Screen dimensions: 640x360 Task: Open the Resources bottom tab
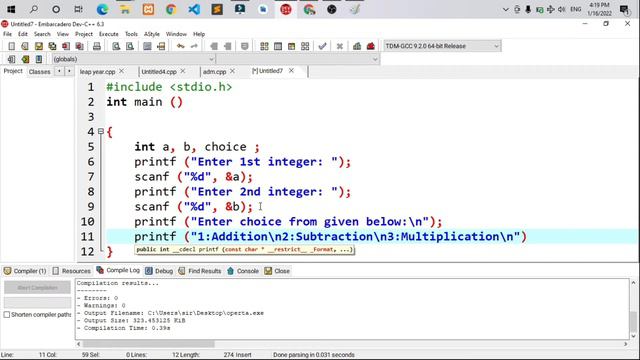pyautogui.click(x=72, y=271)
